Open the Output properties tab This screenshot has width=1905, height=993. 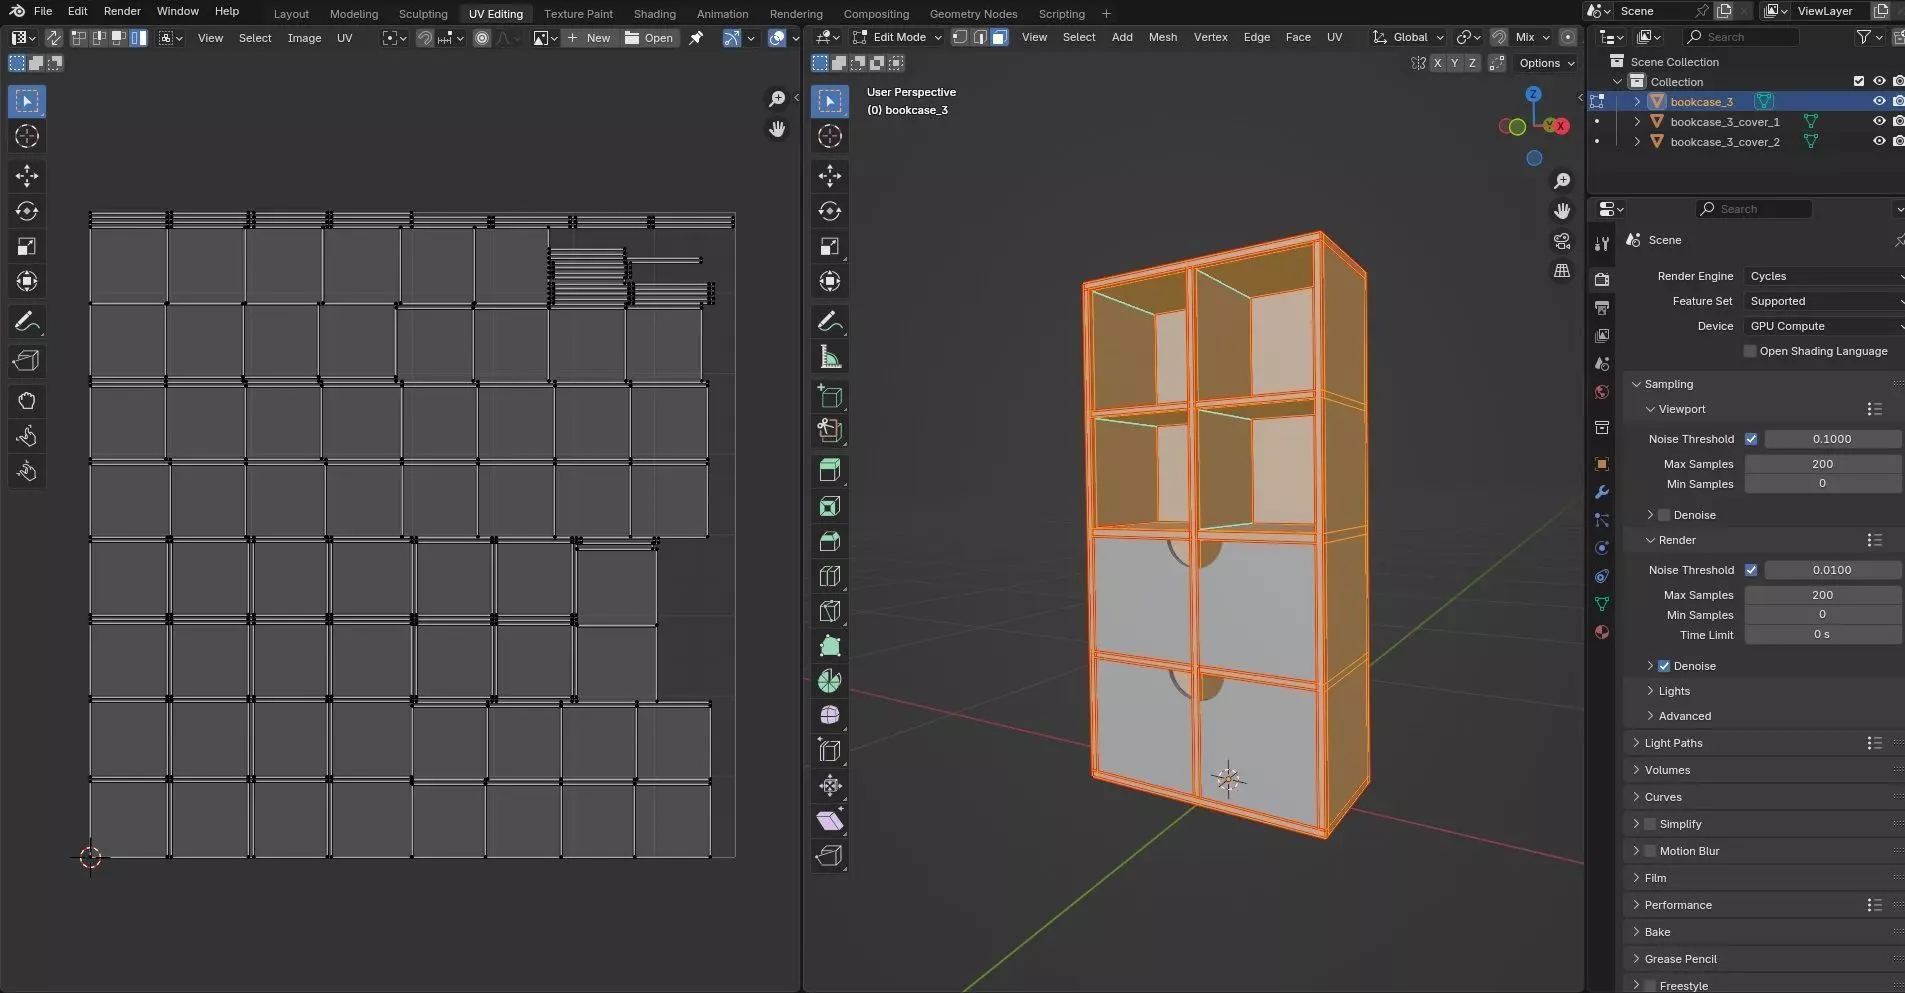click(1602, 308)
